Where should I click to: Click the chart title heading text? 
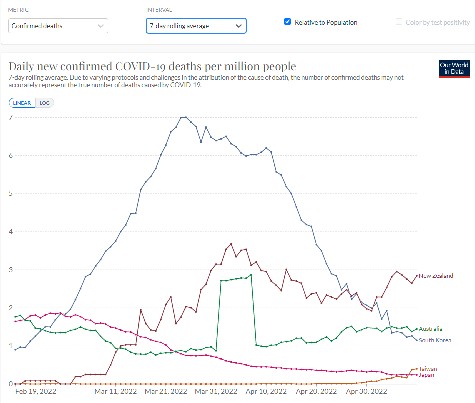[x=152, y=66]
